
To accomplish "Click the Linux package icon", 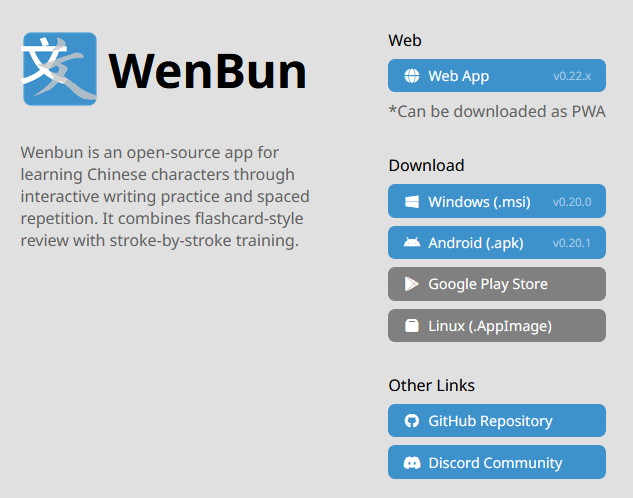I will coord(412,326).
